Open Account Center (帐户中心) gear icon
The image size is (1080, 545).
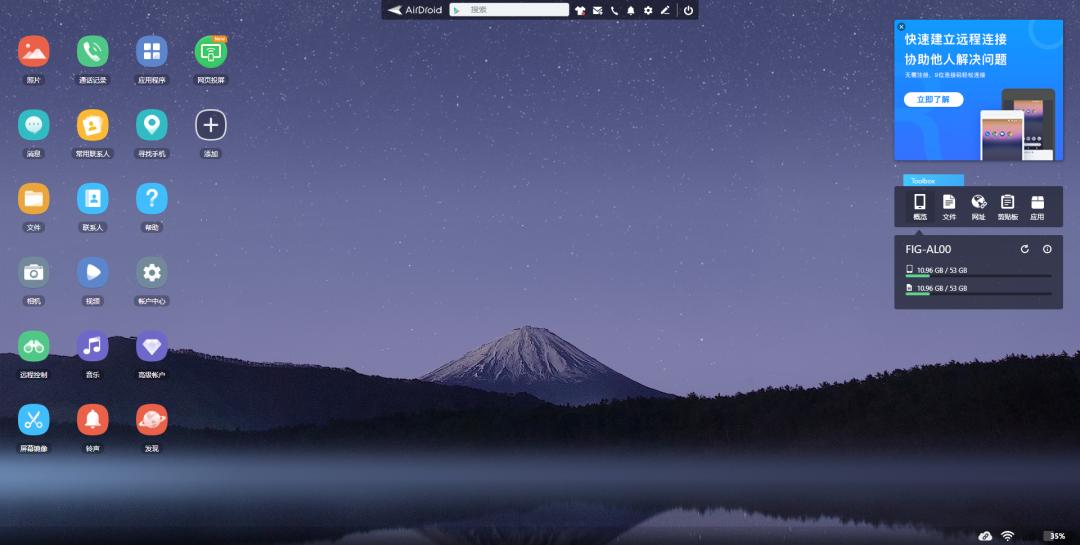coord(152,273)
